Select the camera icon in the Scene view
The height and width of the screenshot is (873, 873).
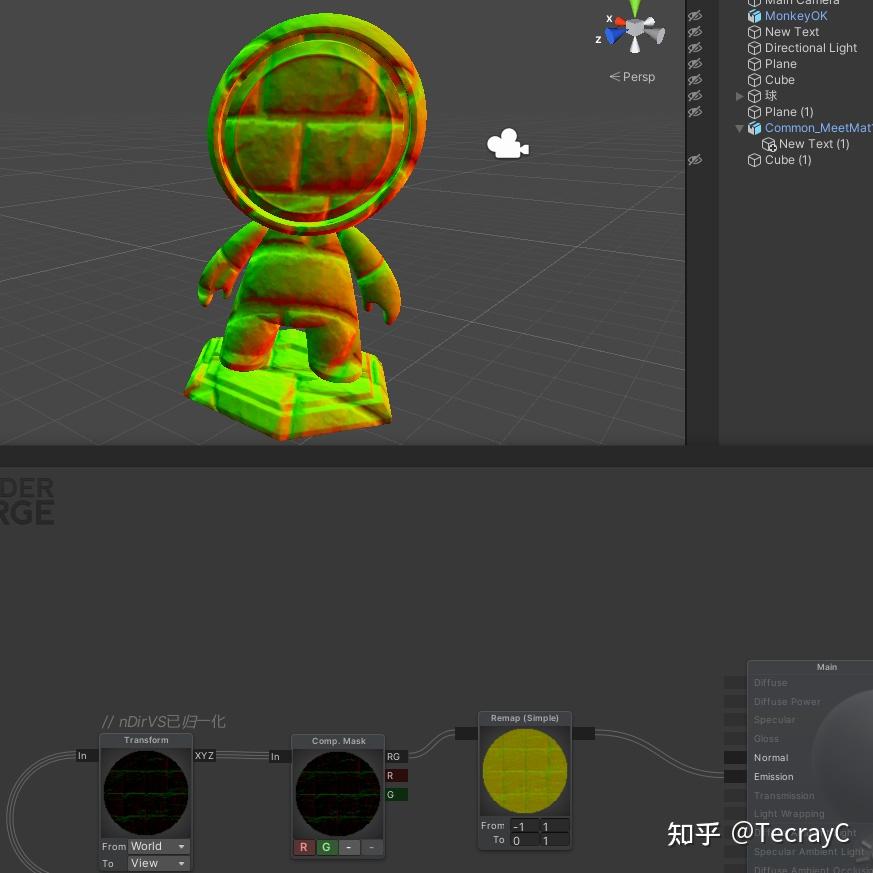pos(507,143)
